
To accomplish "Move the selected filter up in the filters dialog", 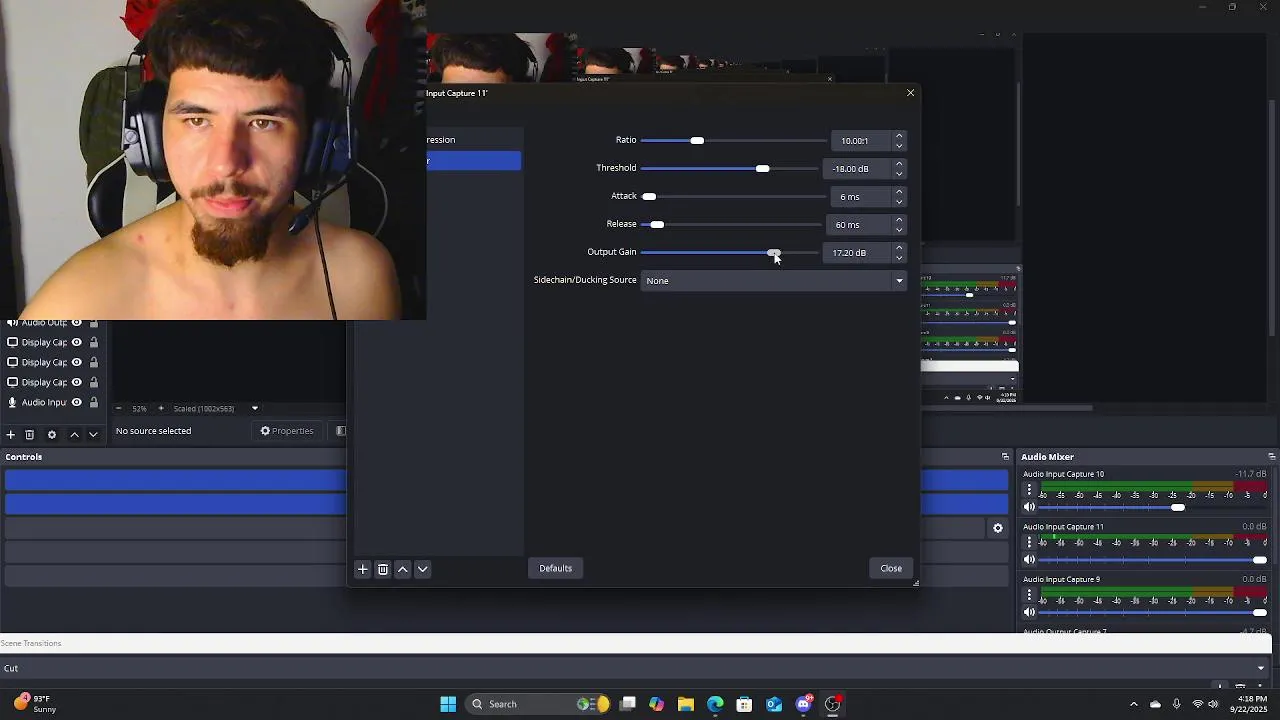I will pos(403,569).
